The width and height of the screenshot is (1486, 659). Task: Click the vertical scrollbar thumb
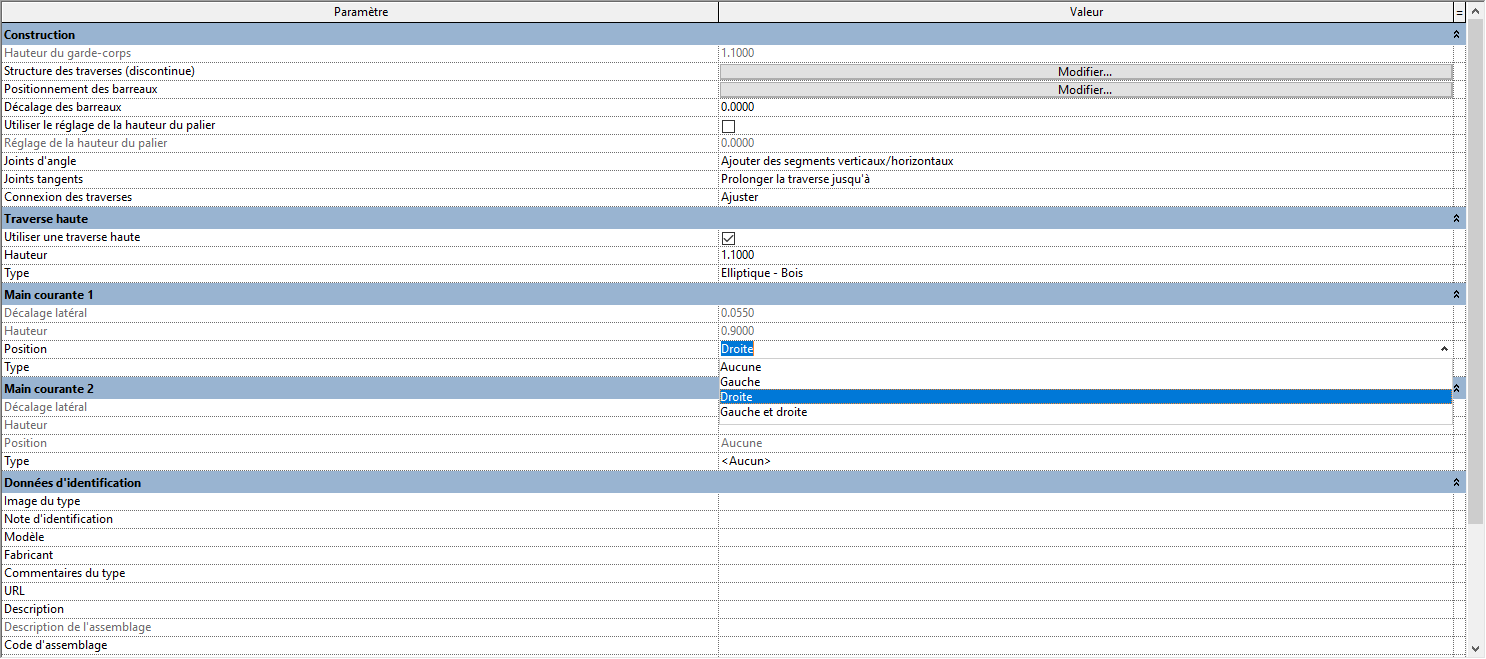point(1475,270)
